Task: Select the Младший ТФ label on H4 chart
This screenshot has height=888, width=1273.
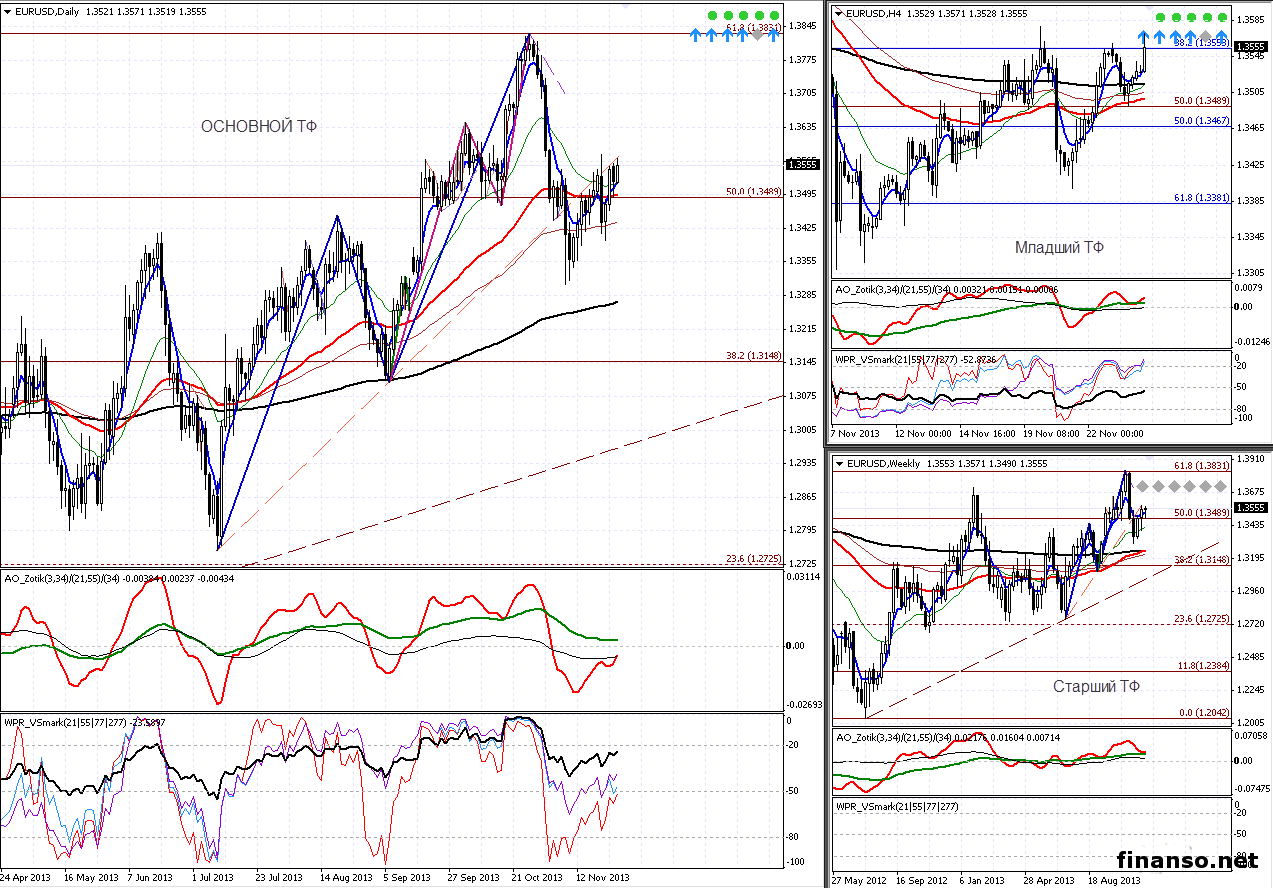Action: [x=1059, y=247]
